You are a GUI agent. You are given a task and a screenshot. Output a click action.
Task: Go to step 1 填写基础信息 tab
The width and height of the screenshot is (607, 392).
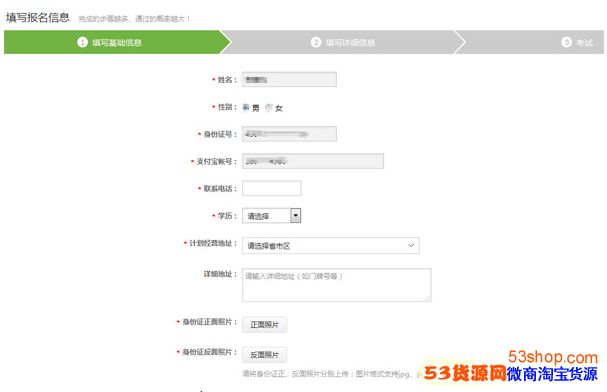(117, 42)
